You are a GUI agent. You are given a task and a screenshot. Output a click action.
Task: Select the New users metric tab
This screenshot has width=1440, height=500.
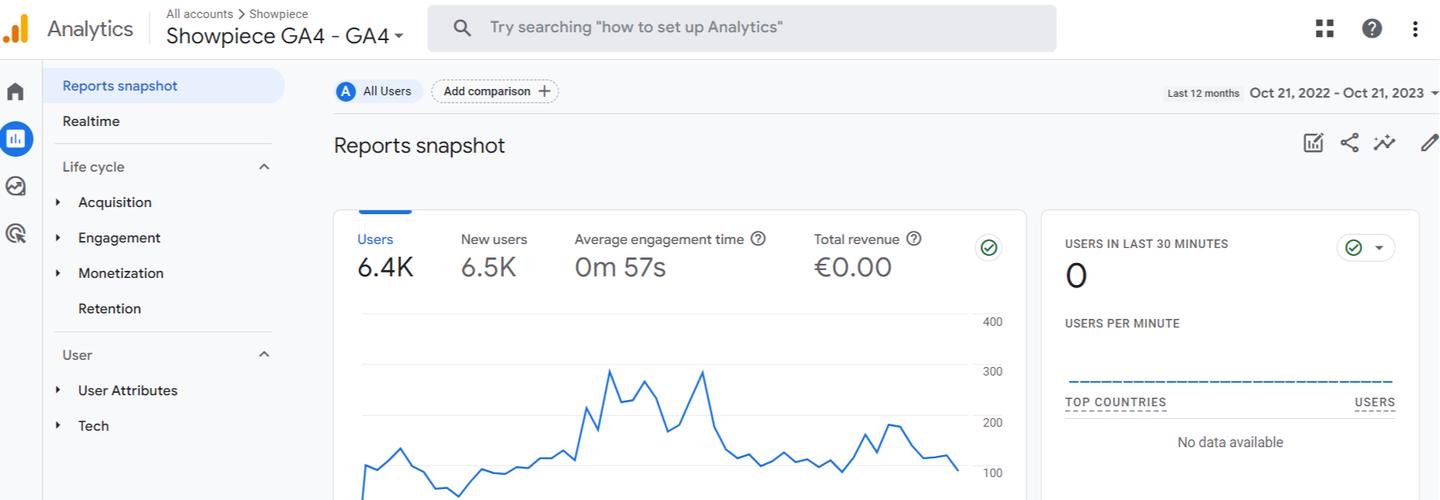tap(494, 255)
